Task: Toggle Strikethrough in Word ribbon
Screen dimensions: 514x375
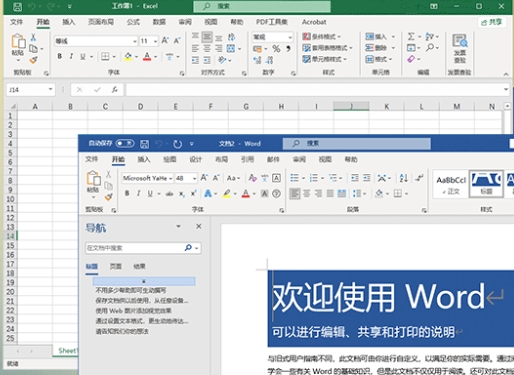Action: point(169,194)
